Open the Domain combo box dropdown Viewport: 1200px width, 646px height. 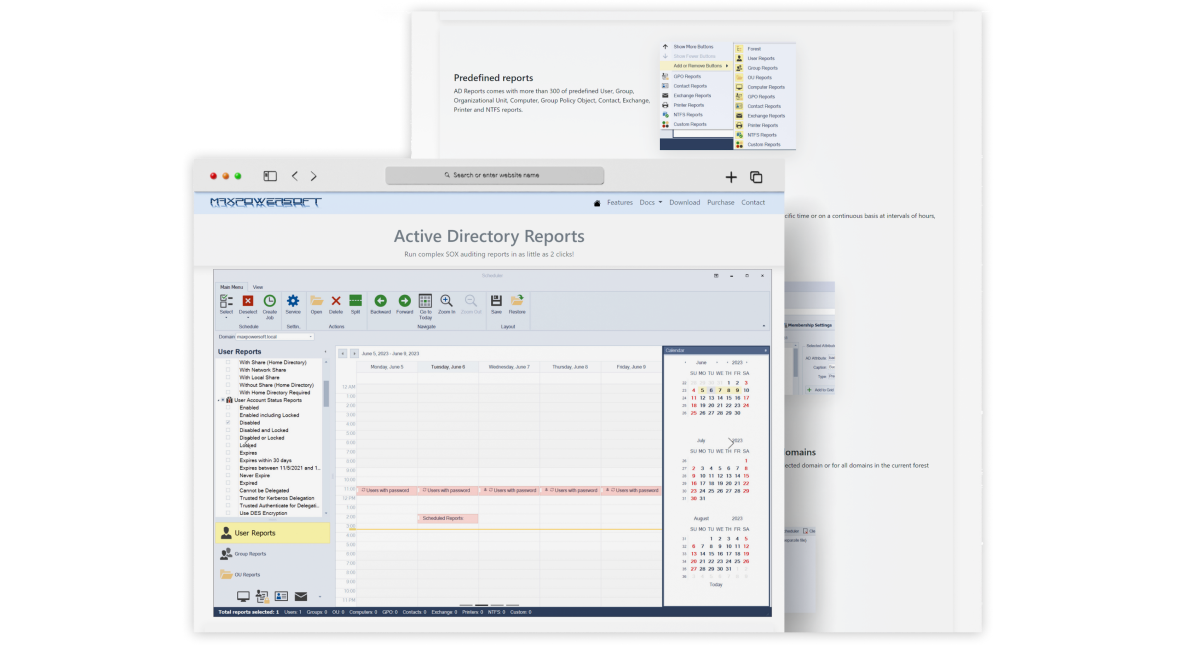[x=311, y=337]
